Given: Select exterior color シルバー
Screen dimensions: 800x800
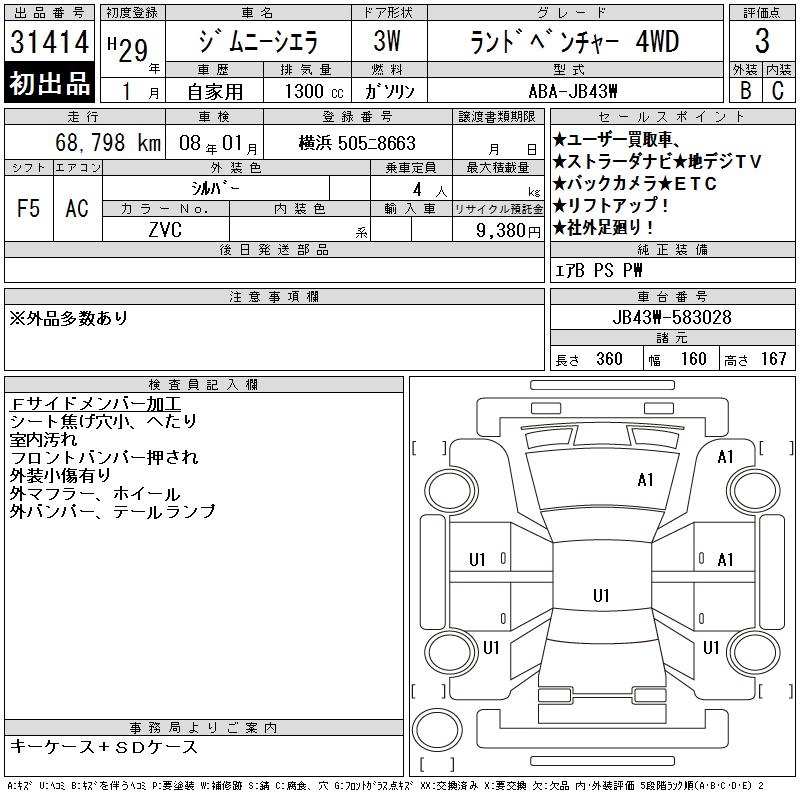Looking at the screenshot, I should (215, 188).
